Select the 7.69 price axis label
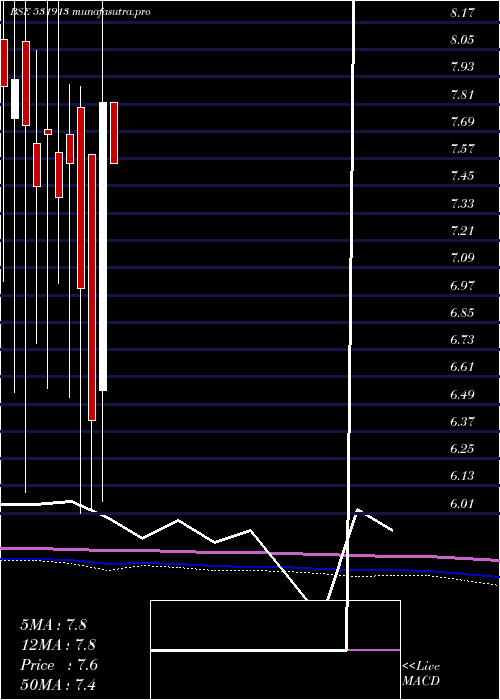The image size is (500, 700). (x=462, y=121)
